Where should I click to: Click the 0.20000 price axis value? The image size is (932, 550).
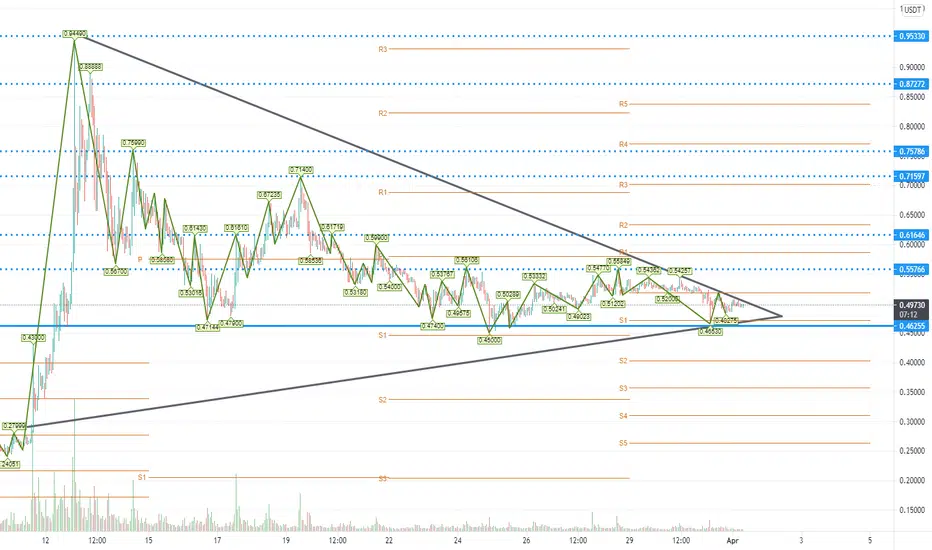[912, 480]
